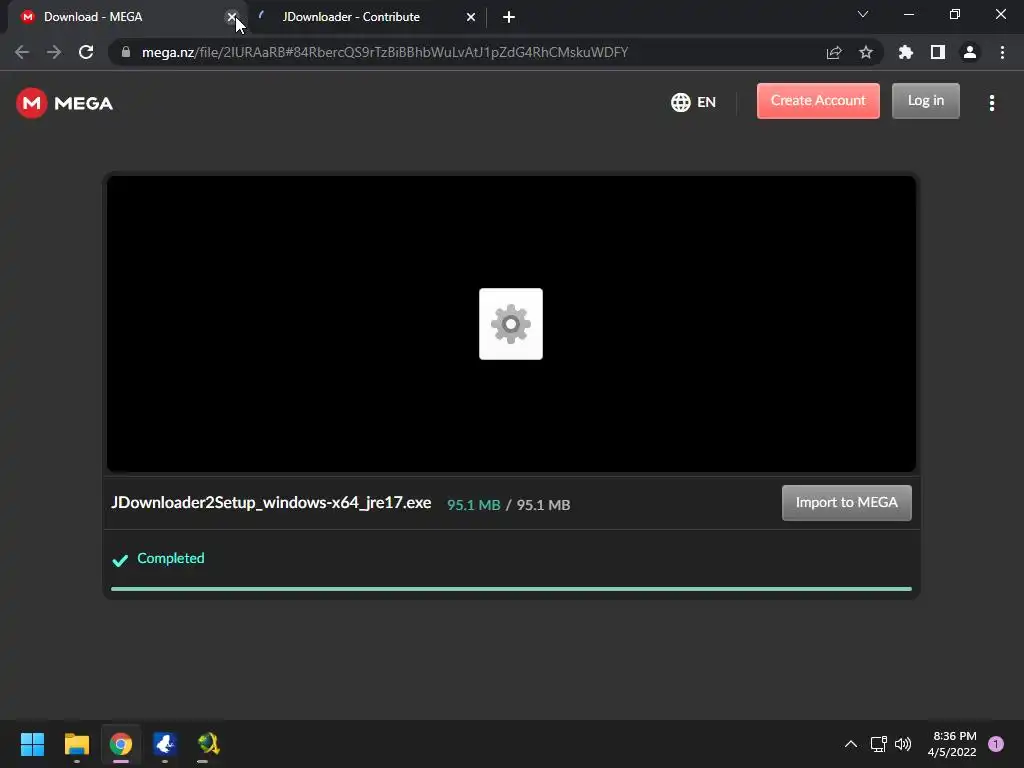Bookmark this page with star icon
Image resolution: width=1024 pixels, height=768 pixels.
pyautogui.click(x=866, y=52)
